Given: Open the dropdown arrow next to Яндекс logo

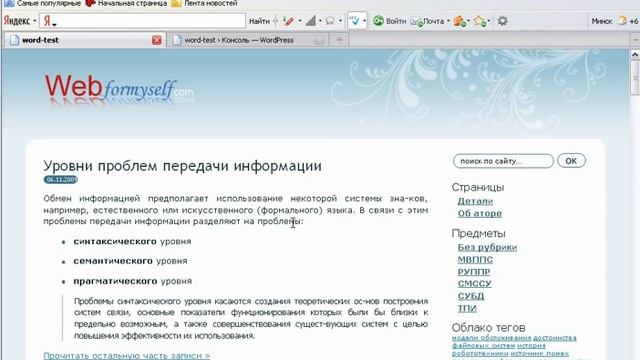Looking at the screenshot, I should click(35, 21).
